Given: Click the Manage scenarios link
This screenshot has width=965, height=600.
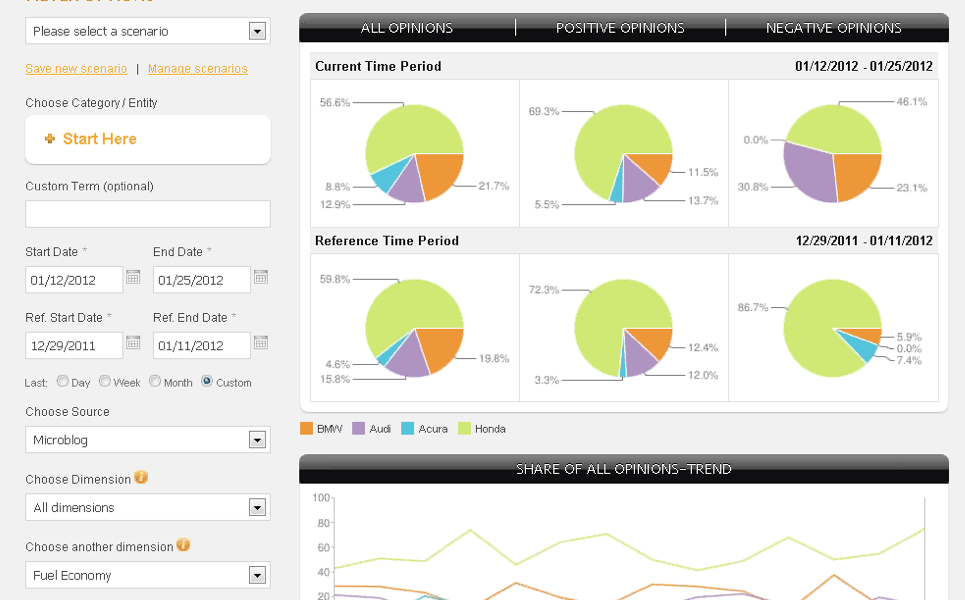Looking at the screenshot, I should [197, 69].
